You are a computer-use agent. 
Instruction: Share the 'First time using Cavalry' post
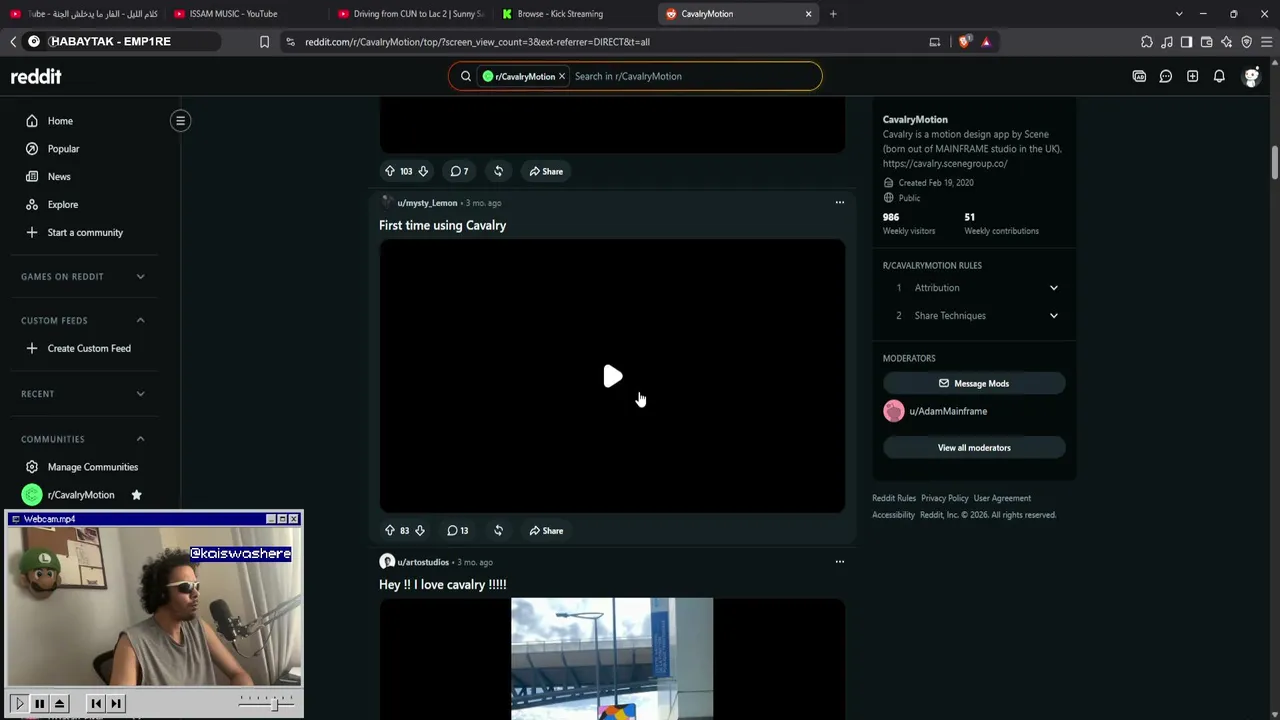click(x=546, y=530)
